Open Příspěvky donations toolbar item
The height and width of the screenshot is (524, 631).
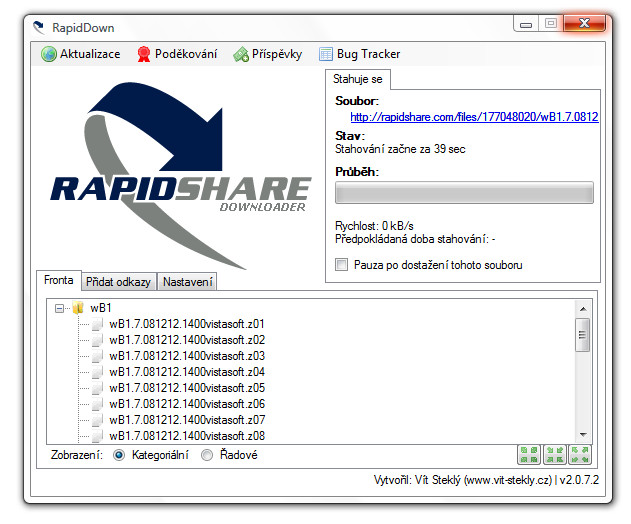tap(268, 54)
